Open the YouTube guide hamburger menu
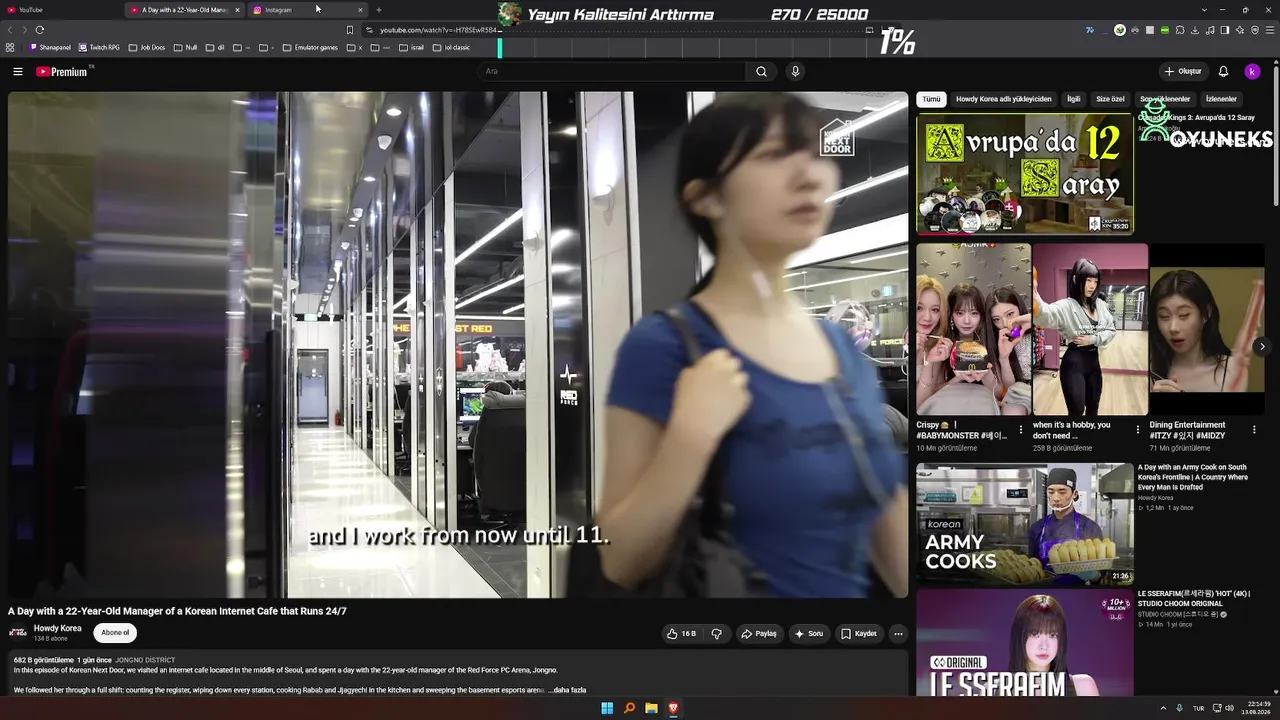Viewport: 1280px width, 720px height. click(18, 72)
